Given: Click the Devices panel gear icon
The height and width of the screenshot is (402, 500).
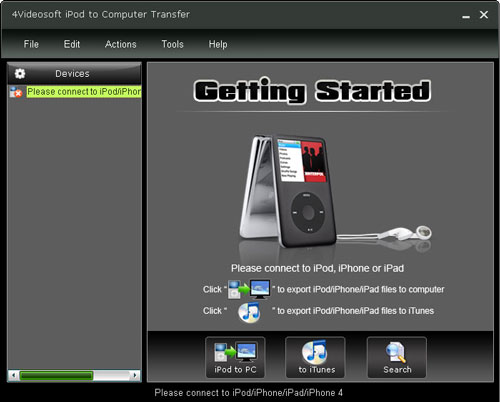Looking at the screenshot, I should (20, 74).
